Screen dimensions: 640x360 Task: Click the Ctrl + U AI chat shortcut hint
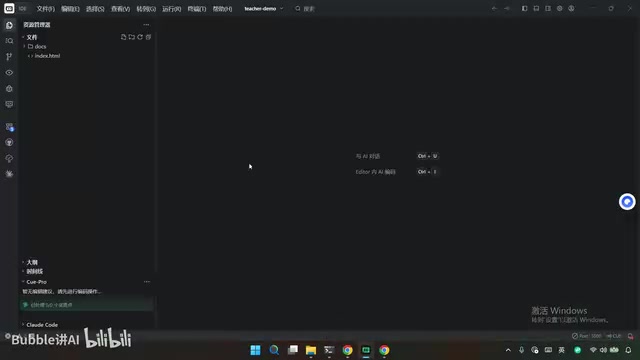point(428,156)
